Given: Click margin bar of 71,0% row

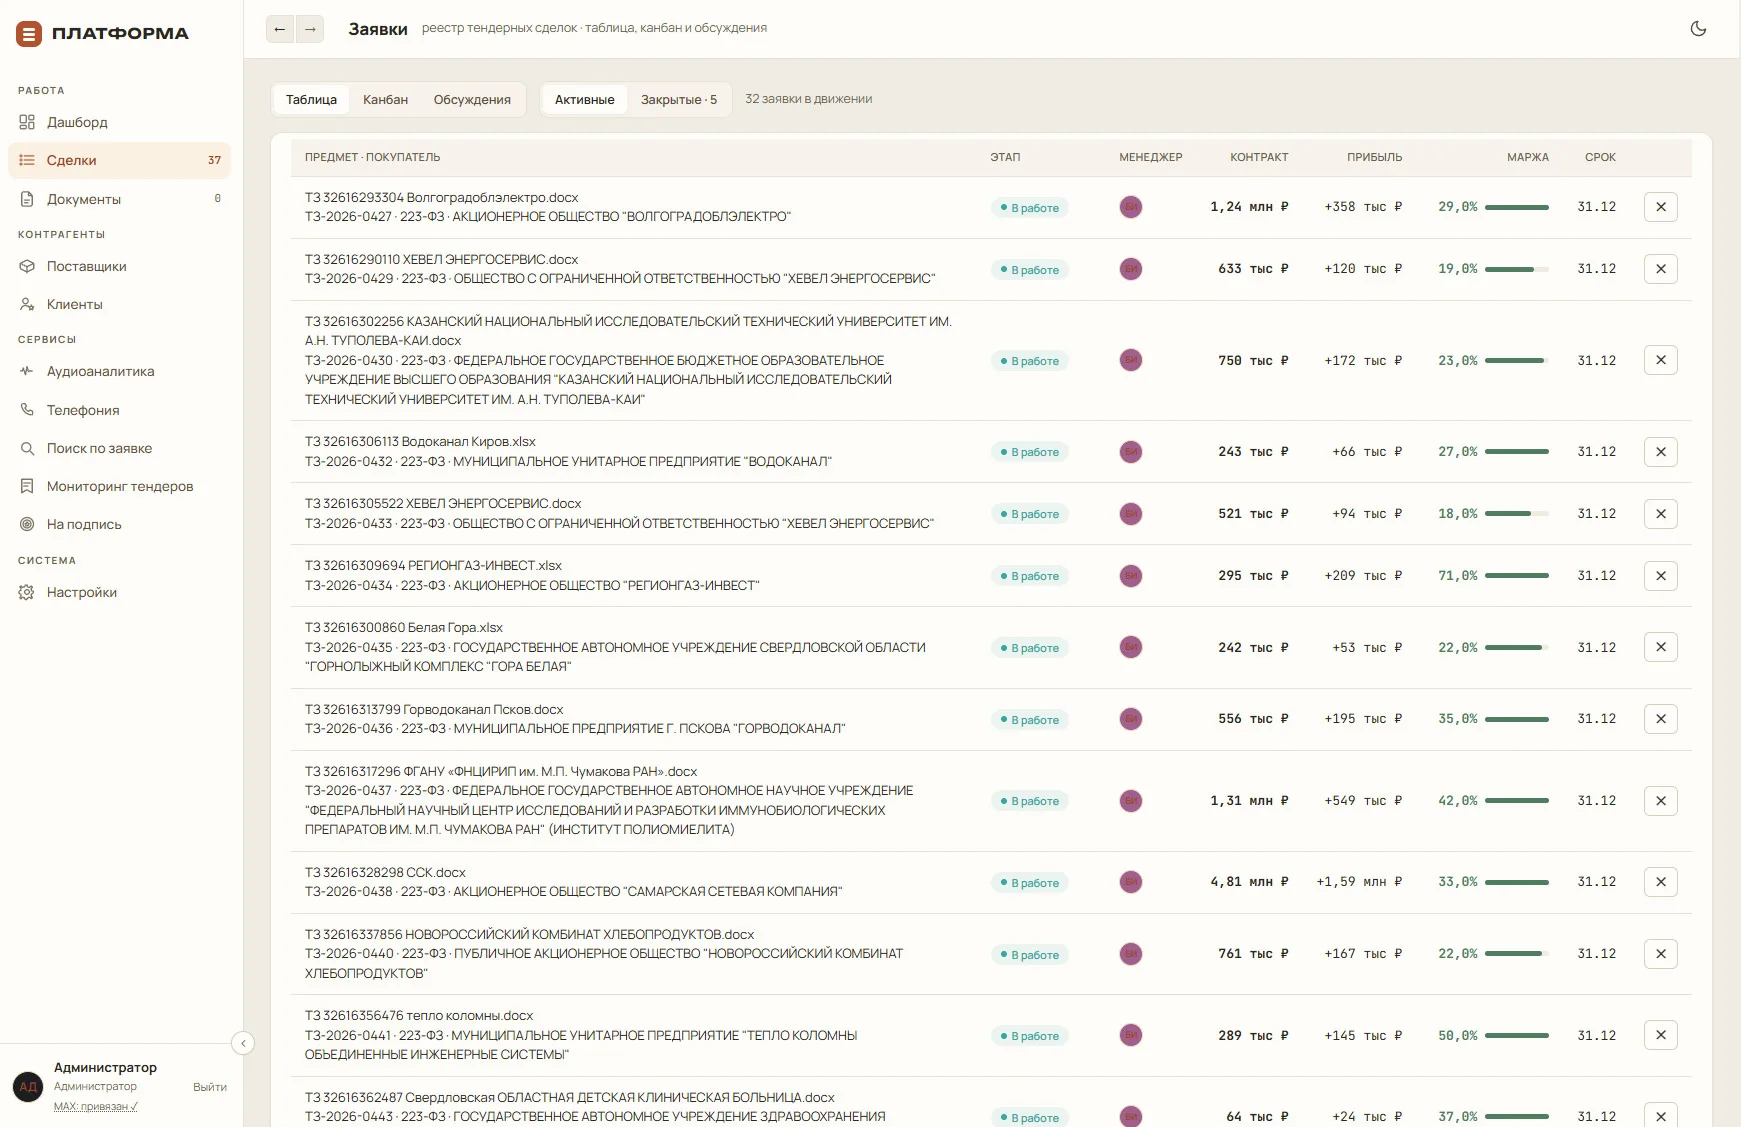Looking at the screenshot, I should pos(1517,576).
